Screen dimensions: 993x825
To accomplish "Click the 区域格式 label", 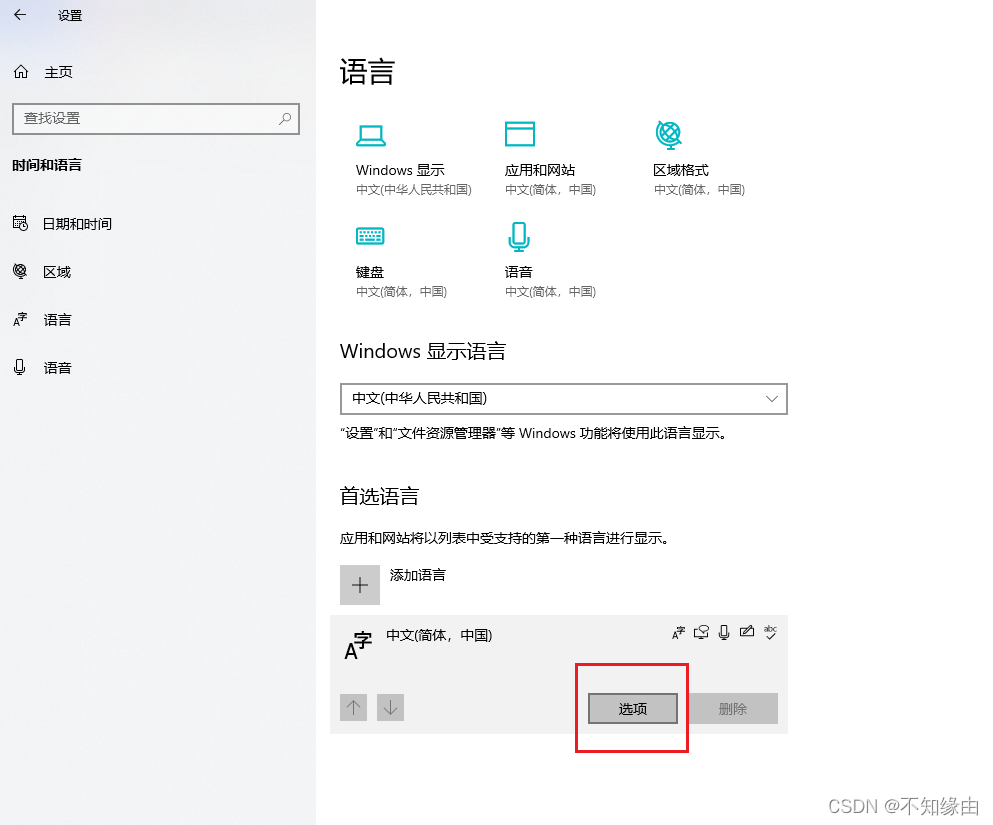I will click(681, 170).
